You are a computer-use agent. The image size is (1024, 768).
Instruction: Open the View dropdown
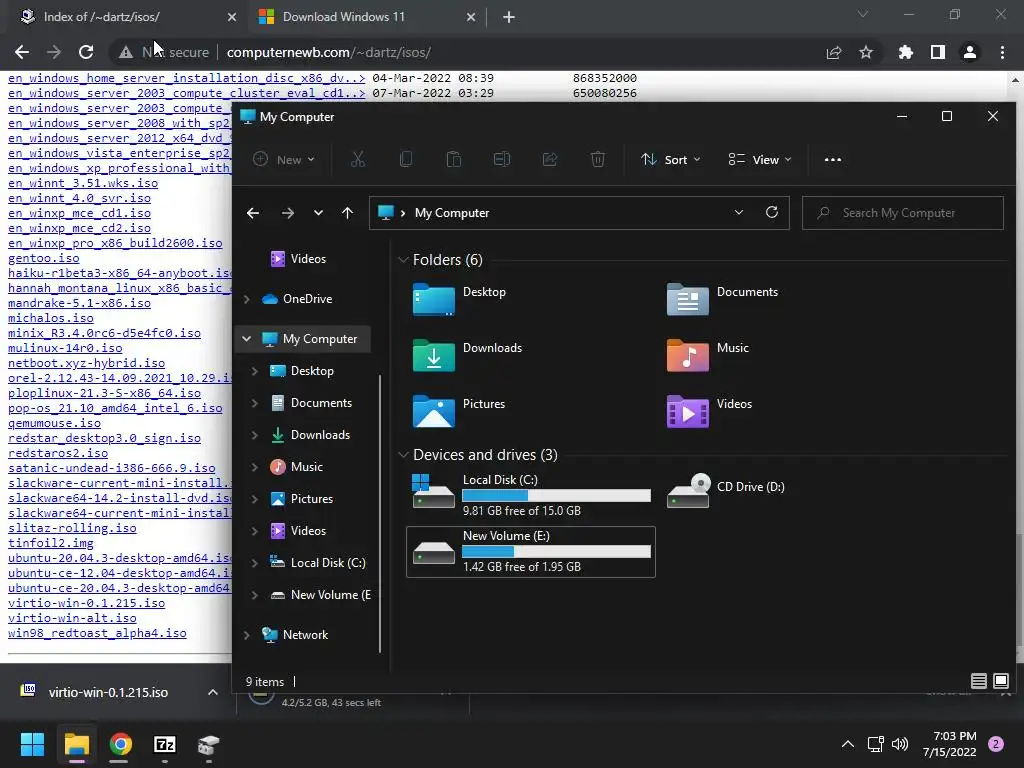(760, 159)
